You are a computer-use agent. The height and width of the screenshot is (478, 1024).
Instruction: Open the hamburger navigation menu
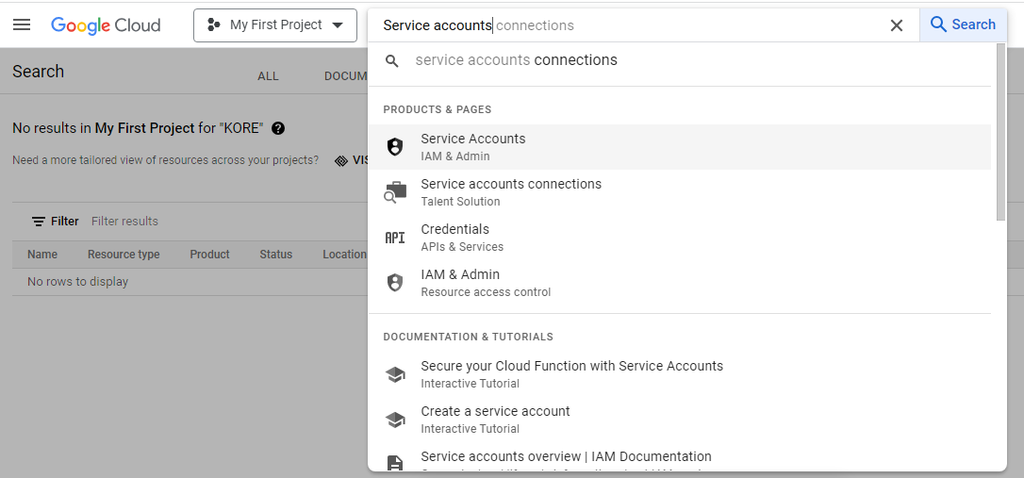point(22,25)
